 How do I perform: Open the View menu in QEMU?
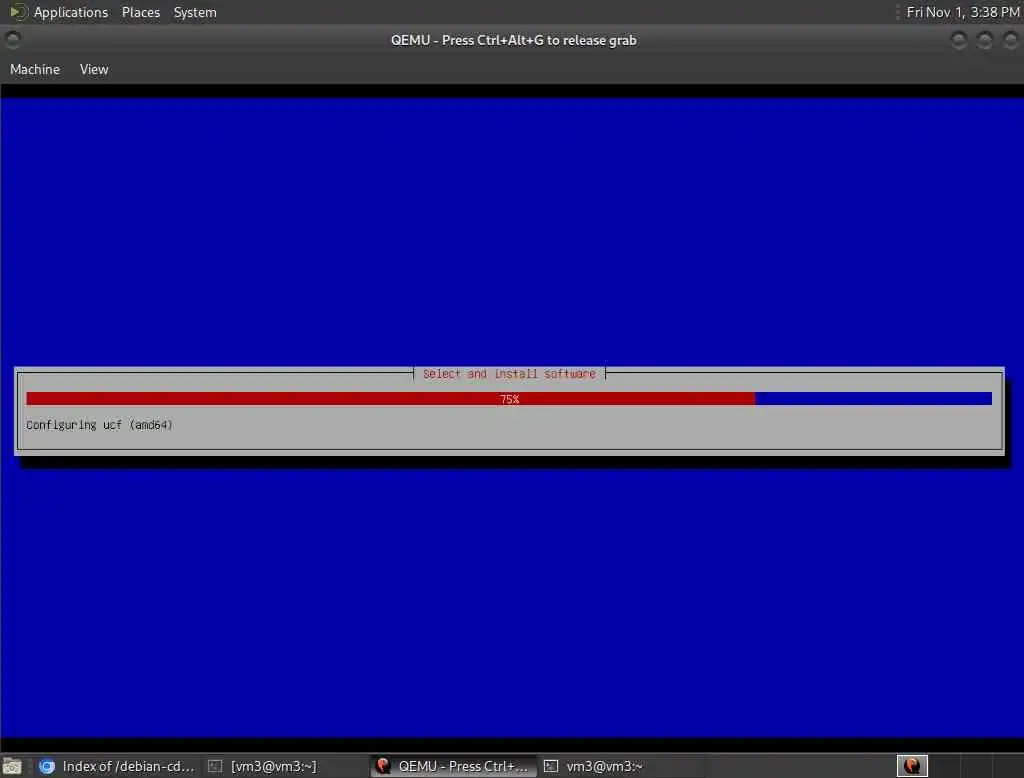pyautogui.click(x=94, y=69)
